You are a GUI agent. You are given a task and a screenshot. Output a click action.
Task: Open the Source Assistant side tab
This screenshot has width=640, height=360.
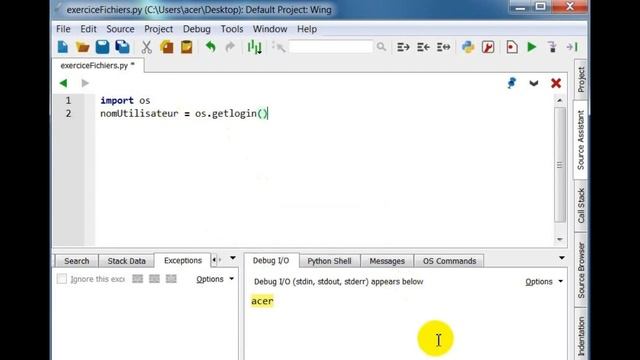581,140
